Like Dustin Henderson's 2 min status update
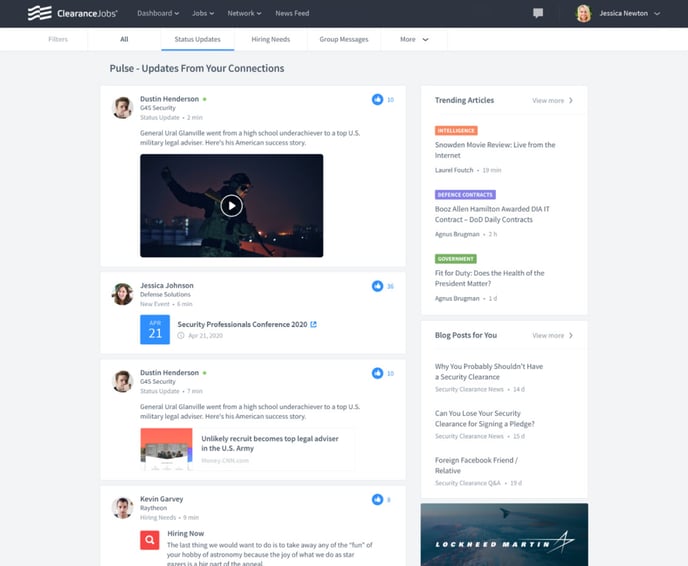 click(377, 100)
